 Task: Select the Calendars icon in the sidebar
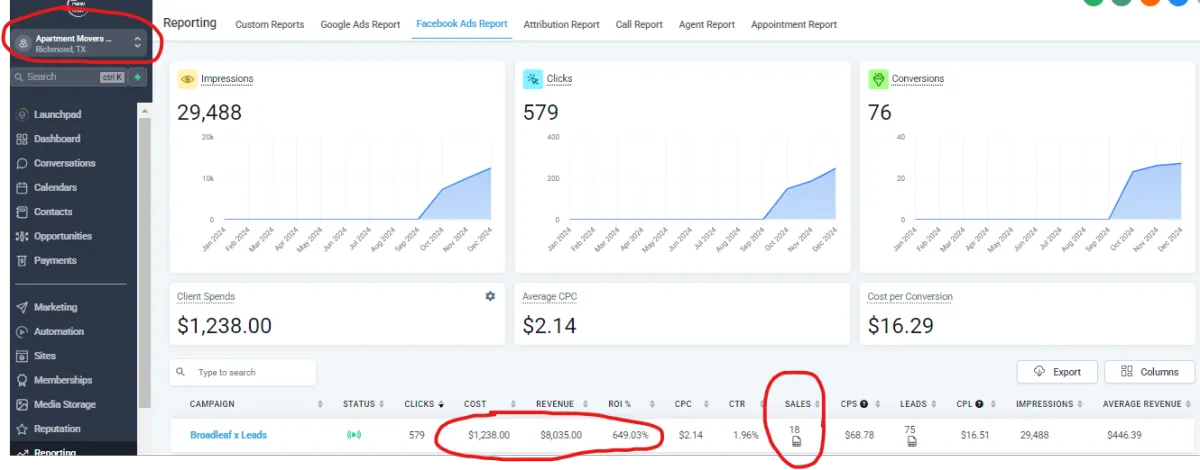point(22,187)
